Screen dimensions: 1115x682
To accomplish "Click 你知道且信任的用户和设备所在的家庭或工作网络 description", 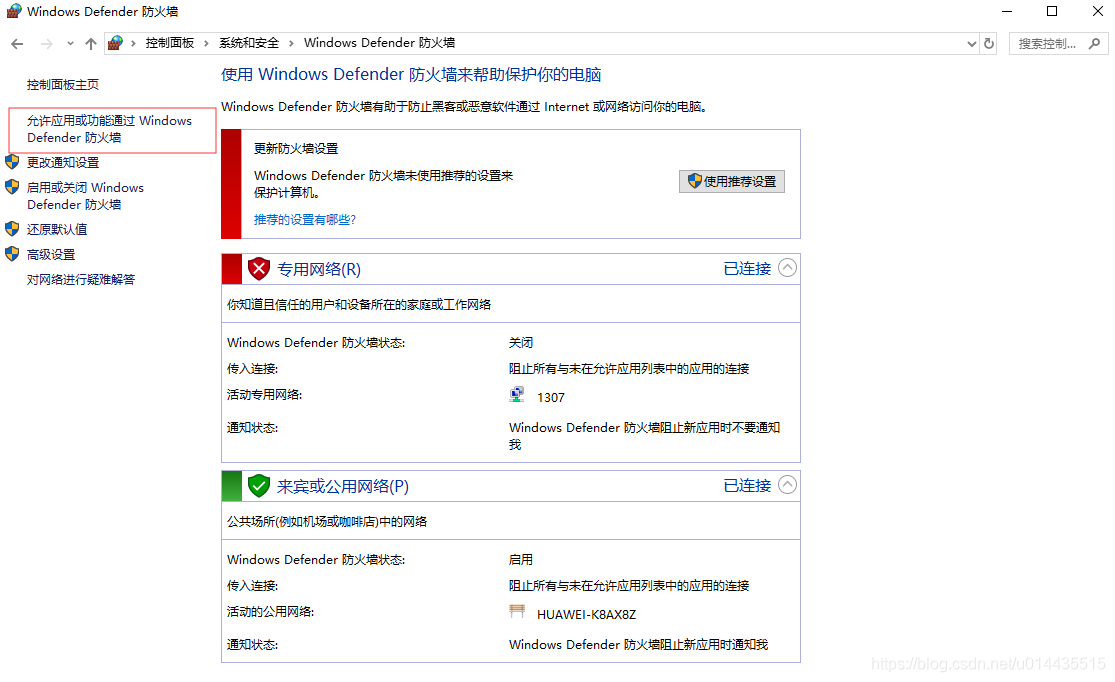I will [x=359, y=304].
